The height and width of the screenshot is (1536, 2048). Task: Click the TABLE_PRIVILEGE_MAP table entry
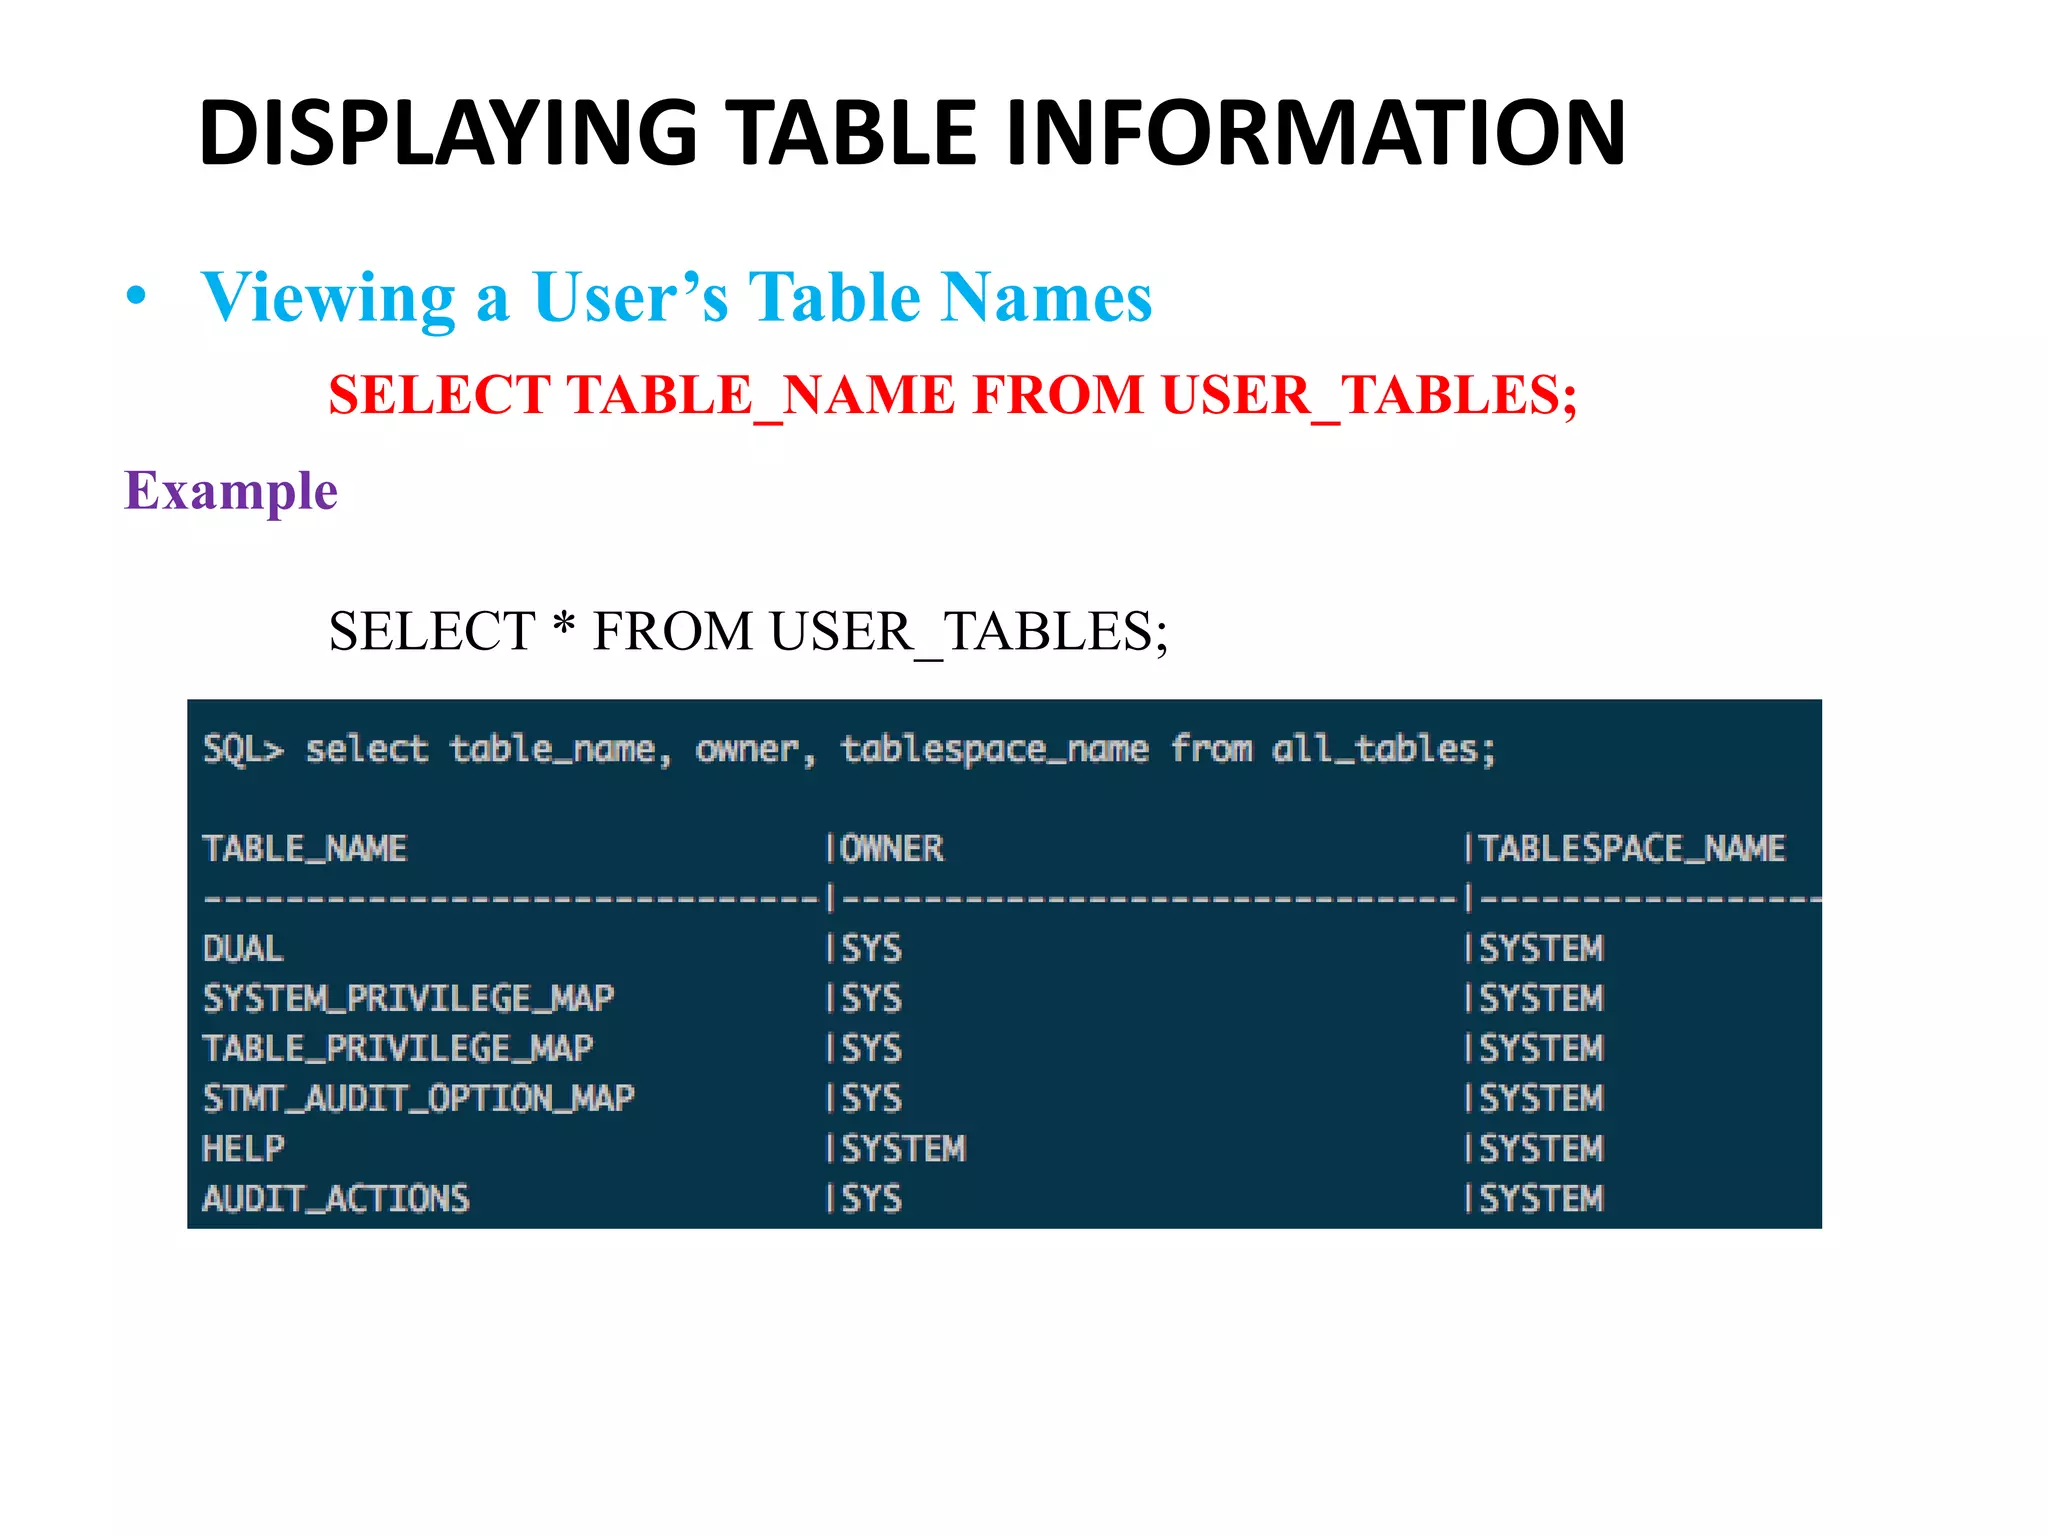point(397,1048)
